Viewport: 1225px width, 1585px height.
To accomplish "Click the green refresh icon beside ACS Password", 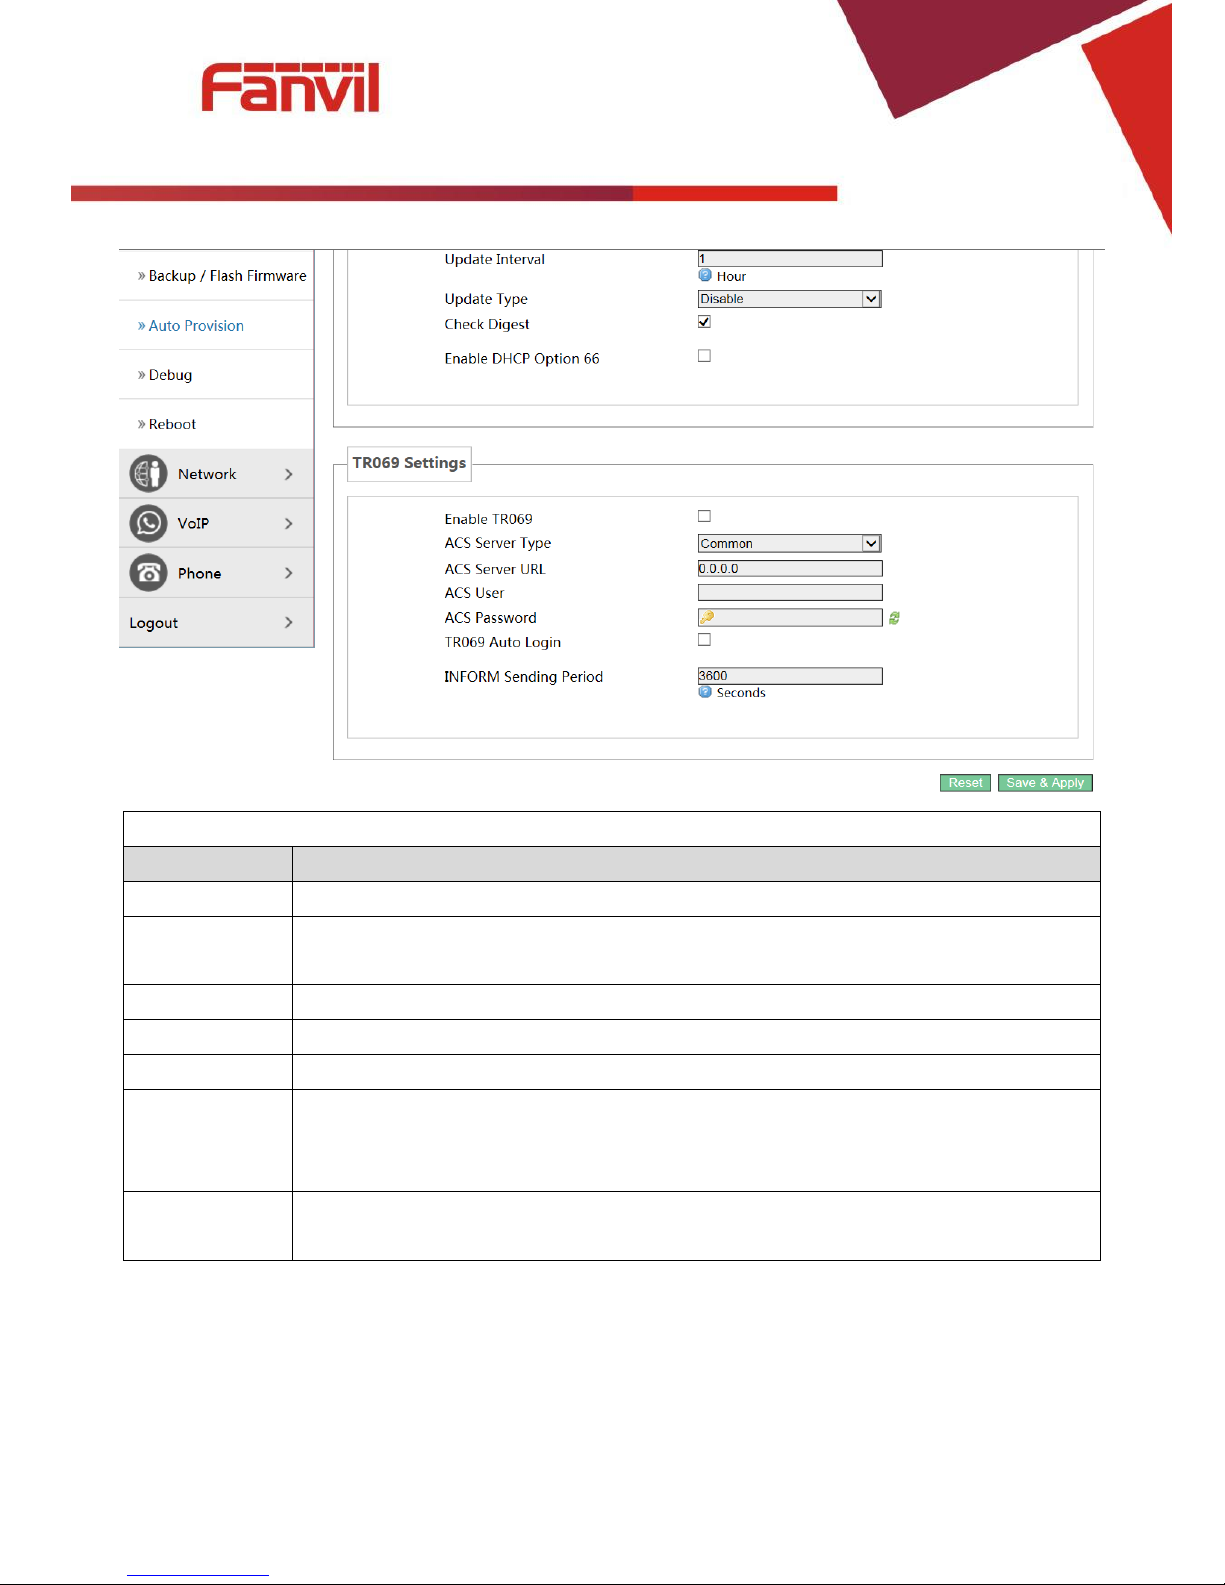I will 894,618.
